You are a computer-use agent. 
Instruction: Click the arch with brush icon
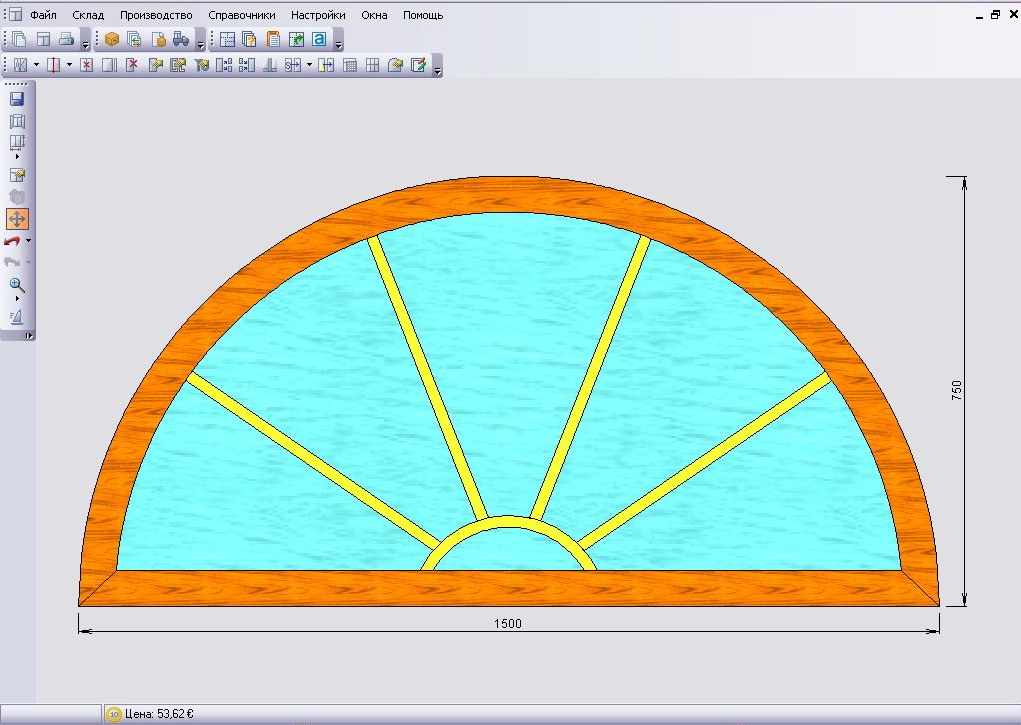click(x=395, y=65)
